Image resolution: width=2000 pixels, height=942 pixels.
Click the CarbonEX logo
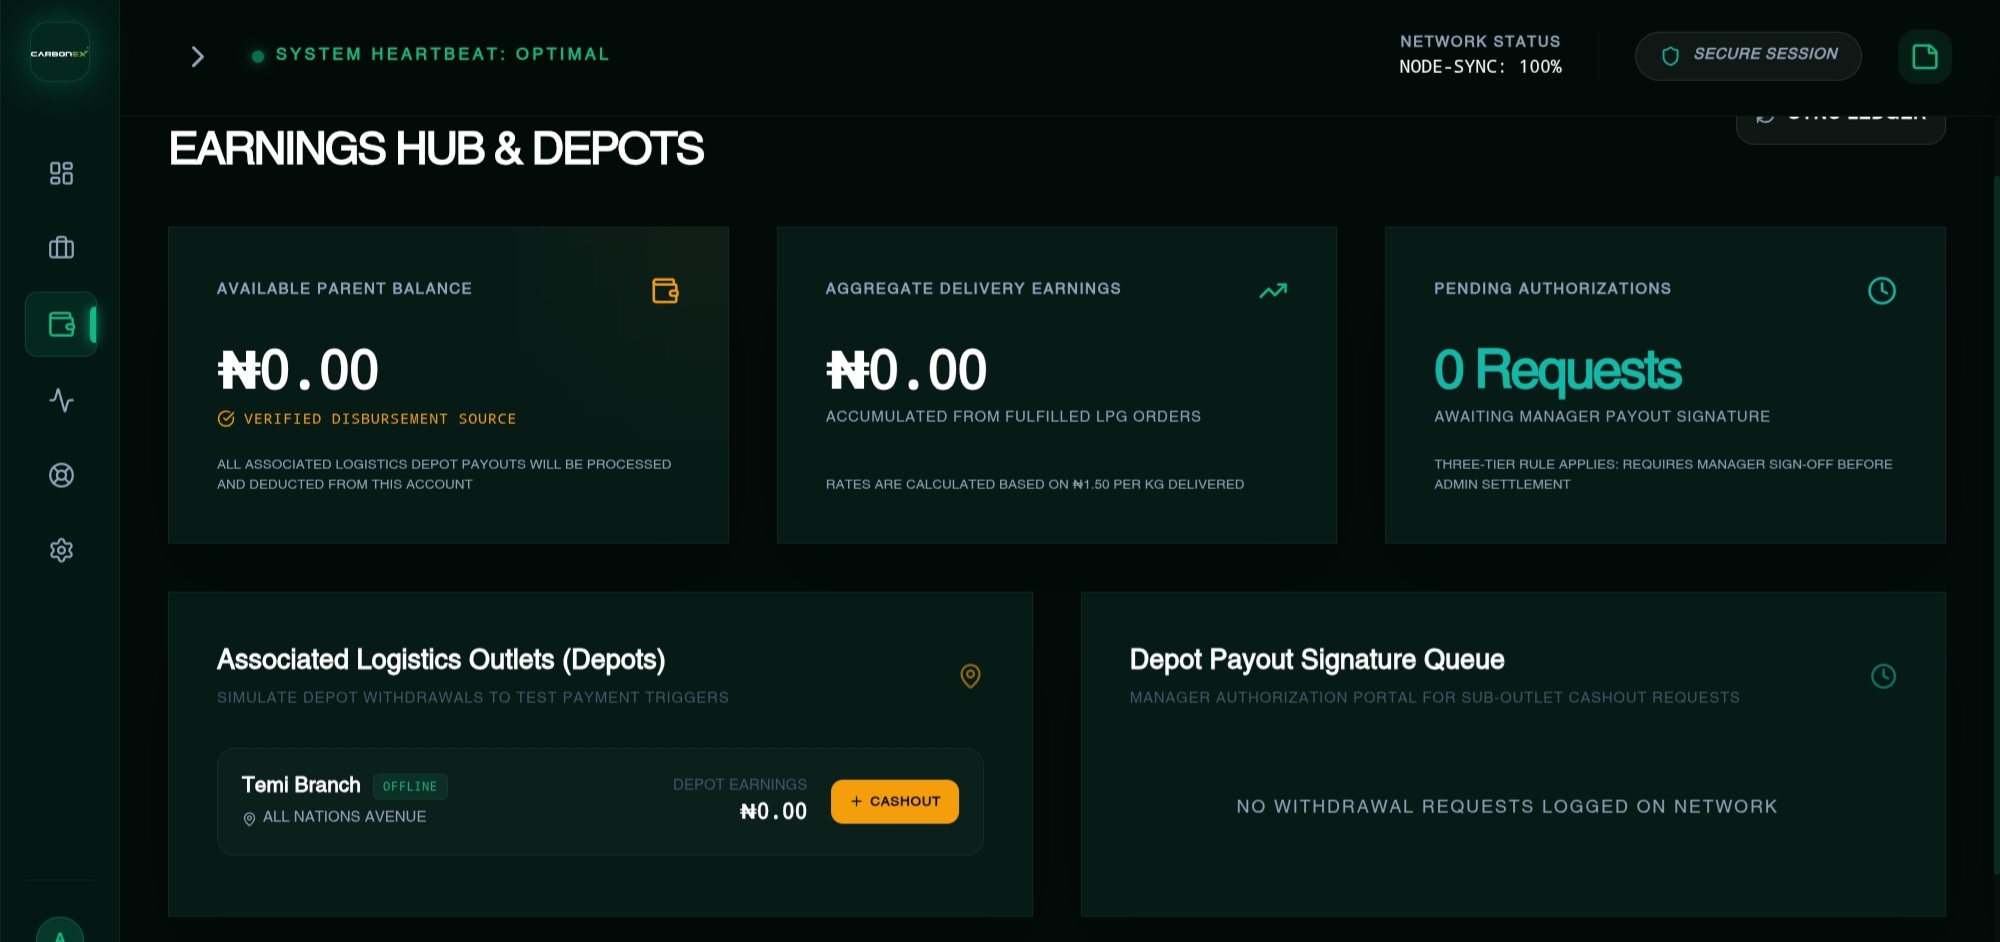tap(60, 53)
